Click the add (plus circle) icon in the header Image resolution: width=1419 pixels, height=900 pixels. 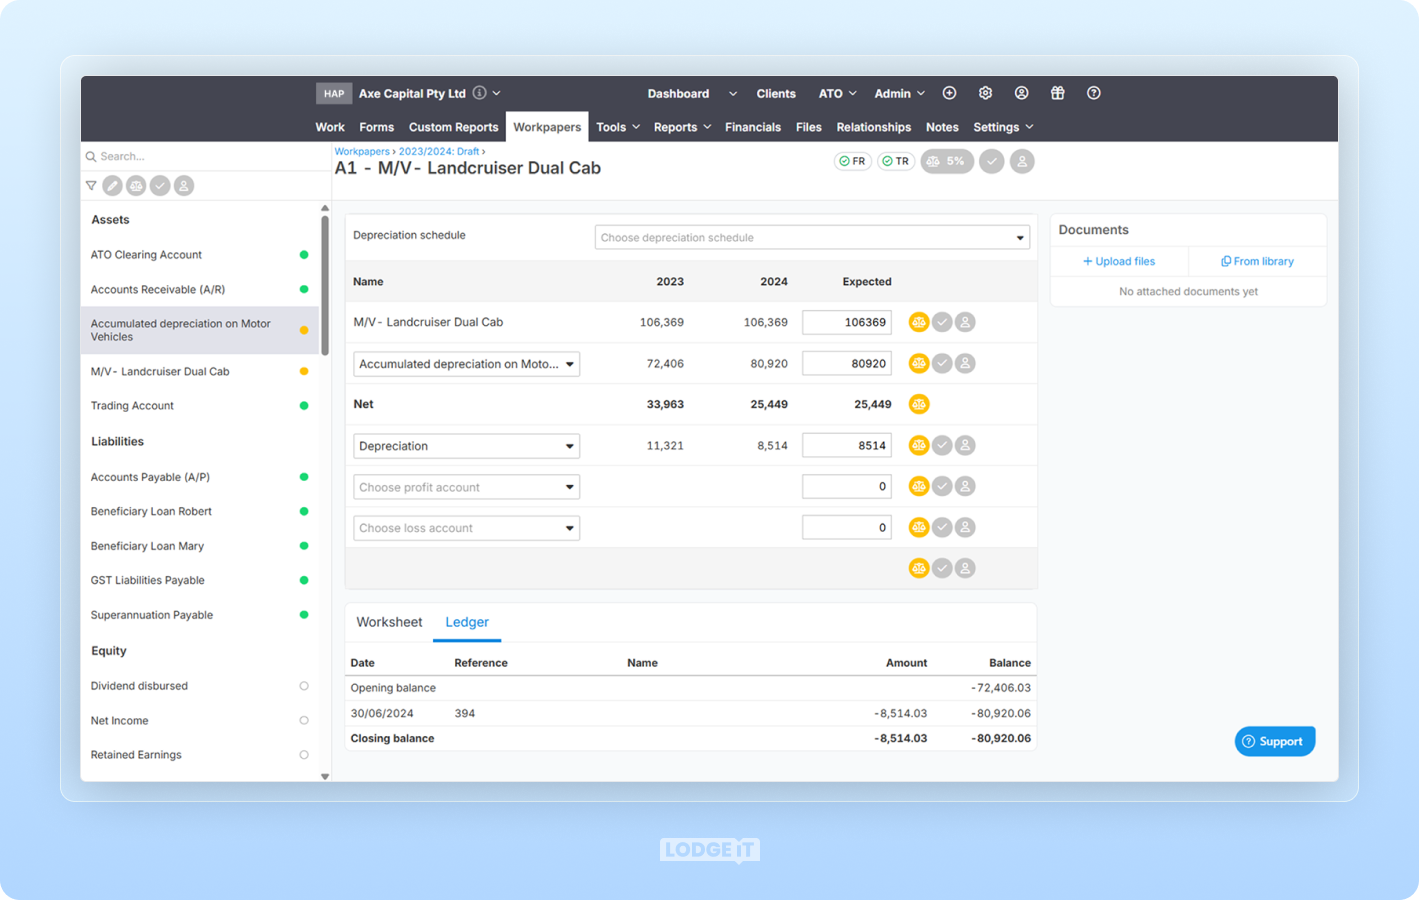pos(948,93)
